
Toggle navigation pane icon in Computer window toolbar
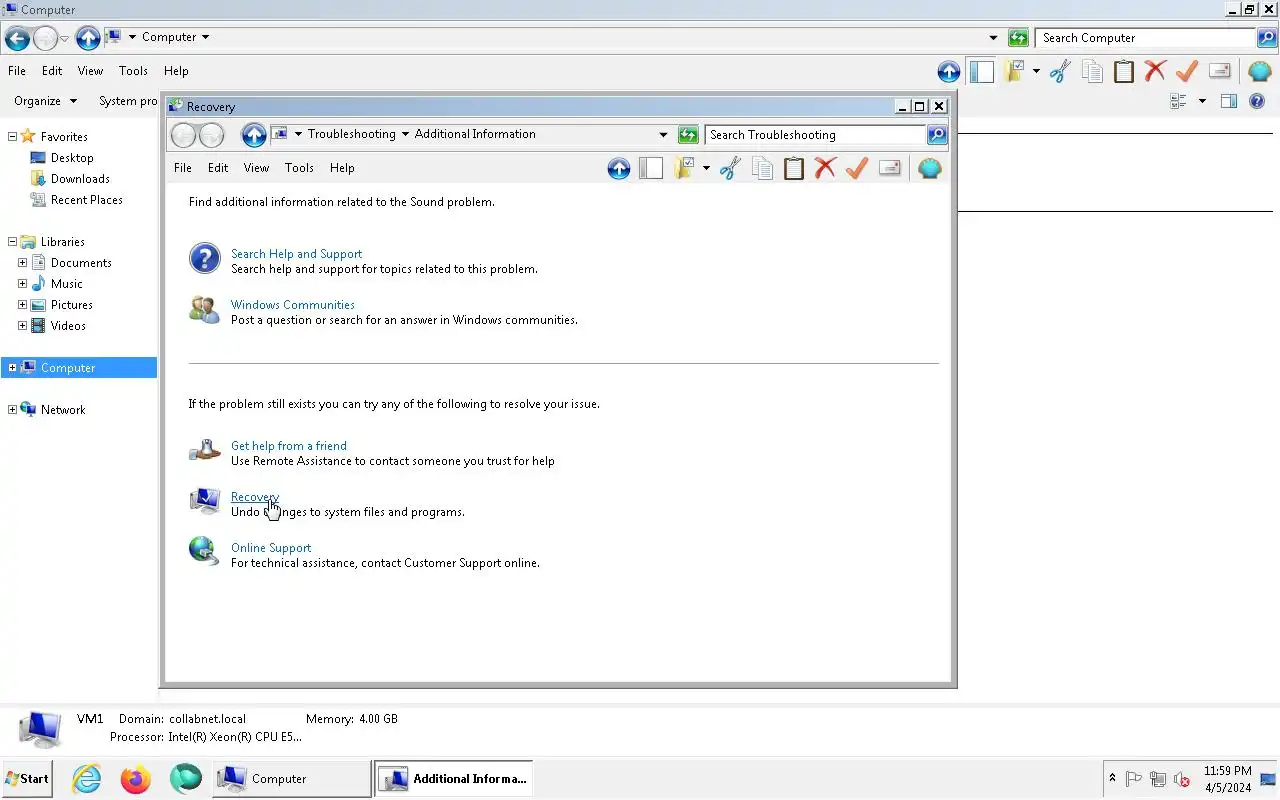(982, 71)
